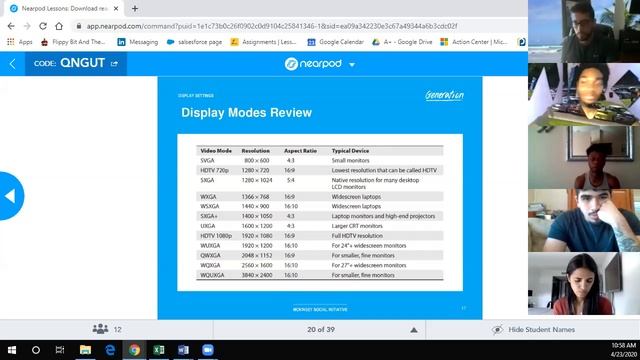Share the QNGUT code icon
Image resolution: width=640 pixels, height=360 pixels.
click(114, 64)
